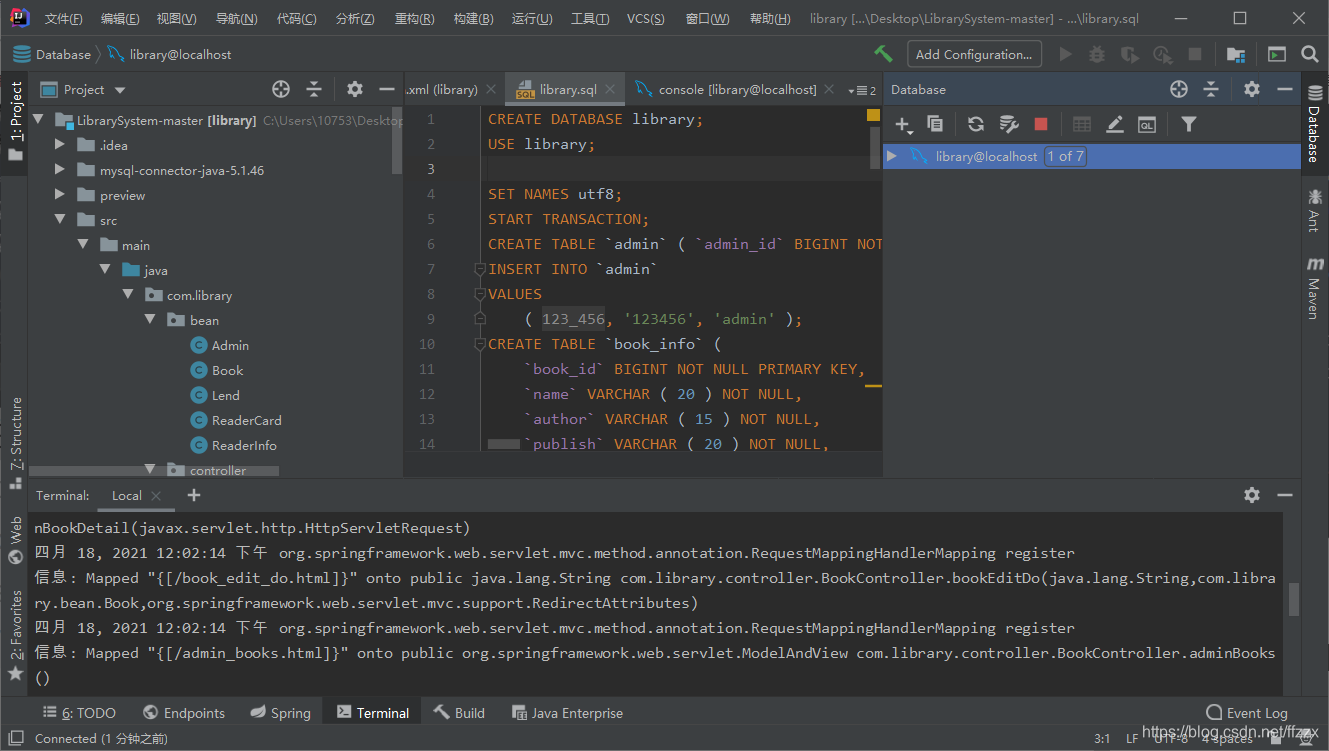Toggle the 2: Favorites side stripe button
This screenshot has width=1329, height=751.
[15, 635]
